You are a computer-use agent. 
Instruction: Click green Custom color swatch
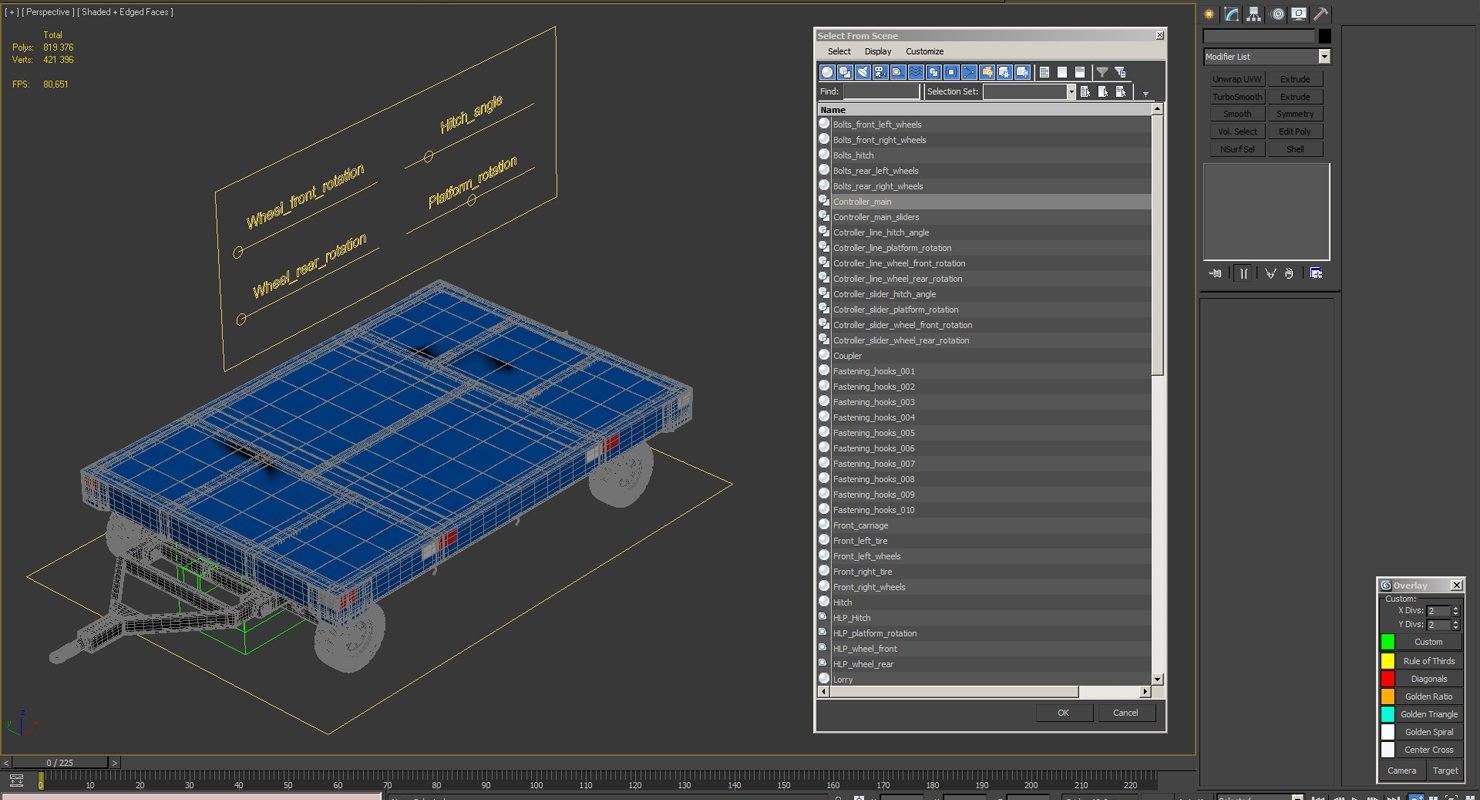tap(1388, 642)
